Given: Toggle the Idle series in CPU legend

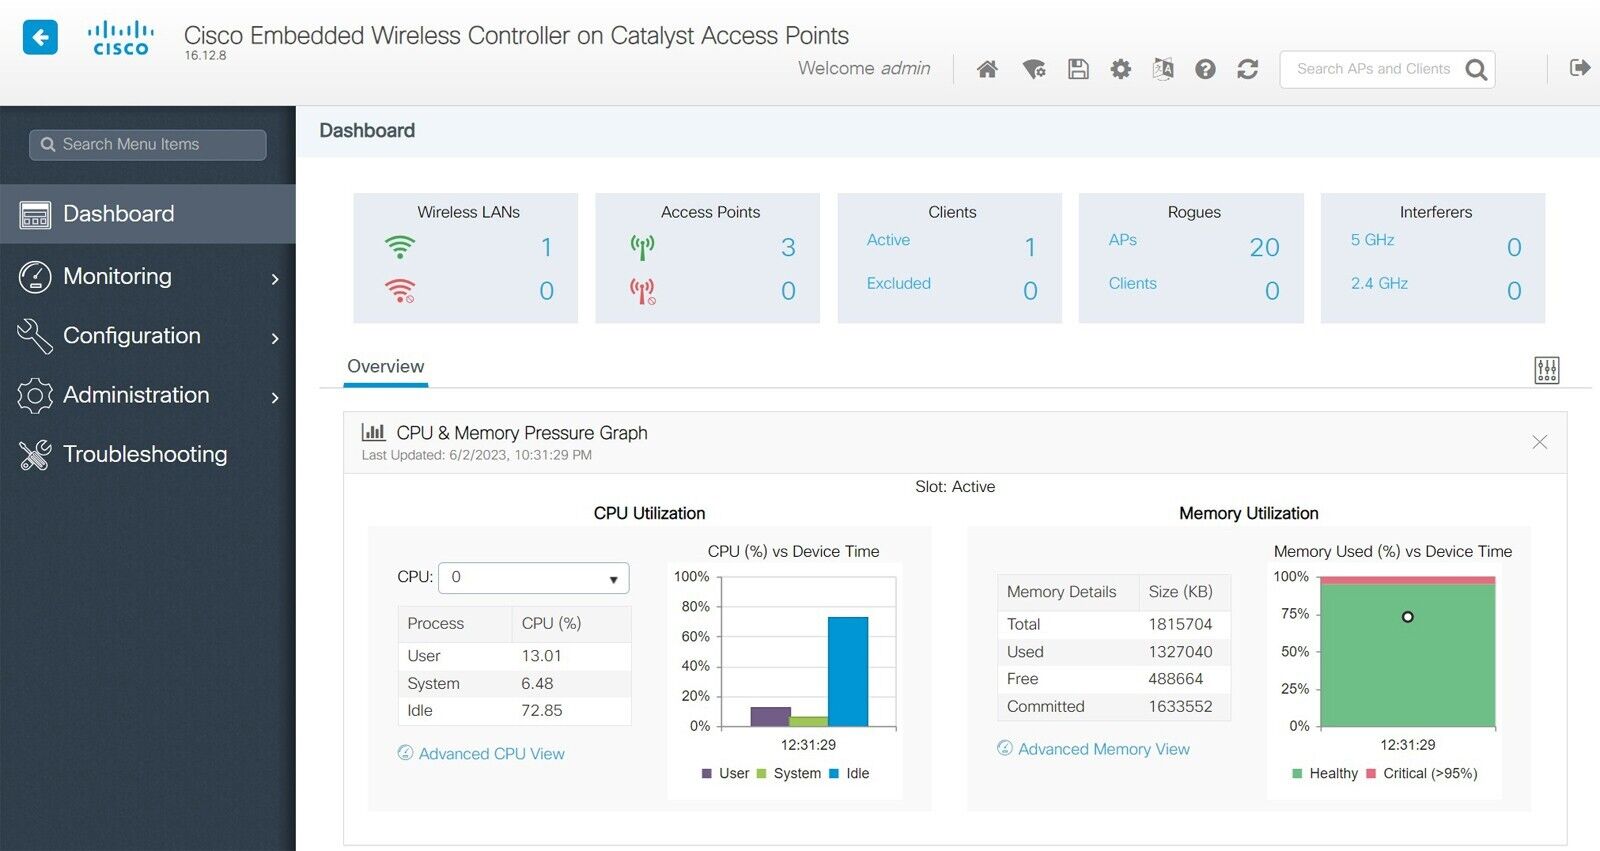Looking at the screenshot, I should pyautogui.click(x=849, y=773).
